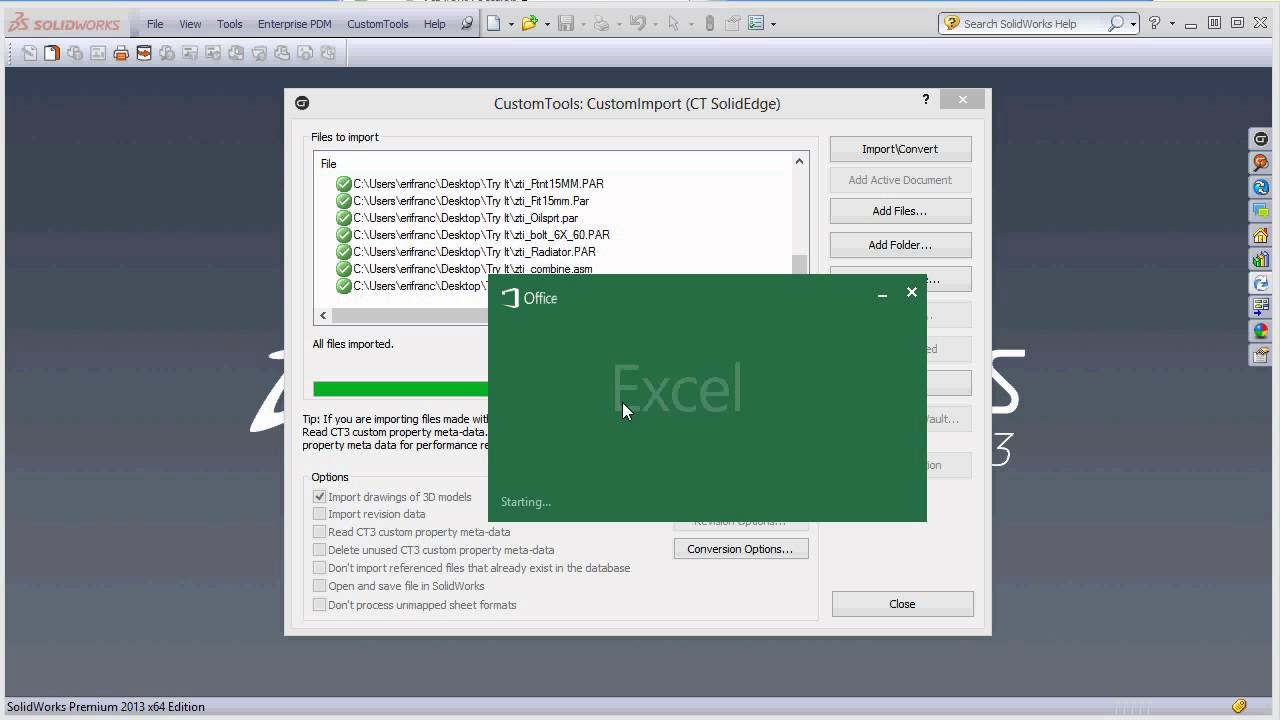
Task: Toggle Import revision data checkbox
Action: click(320, 514)
